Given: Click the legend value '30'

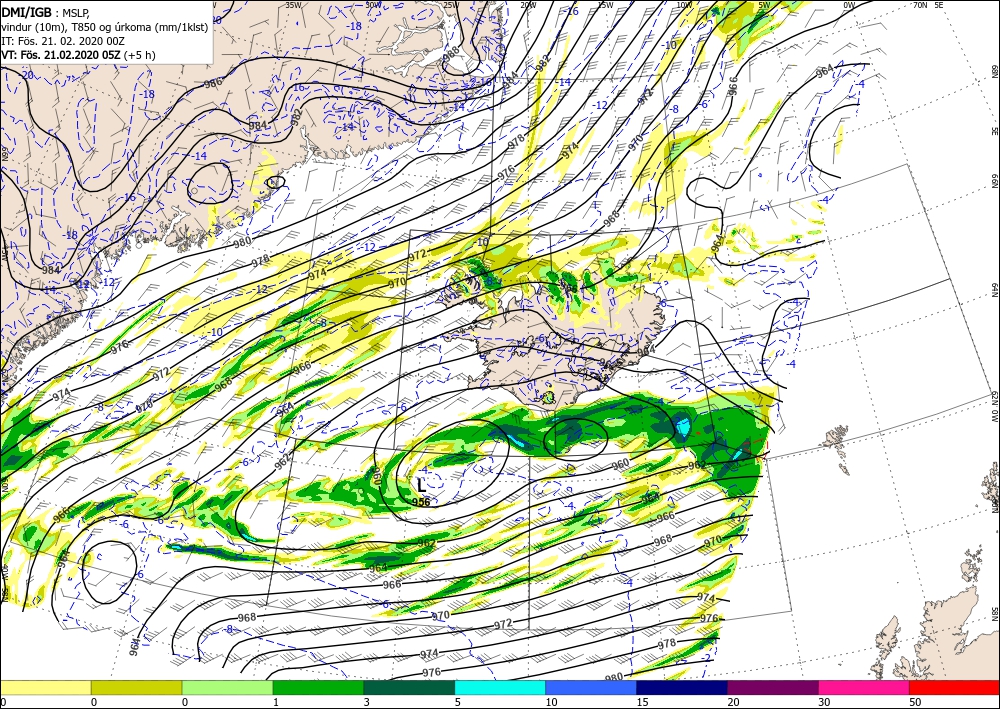Looking at the screenshot, I should tap(825, 702).
